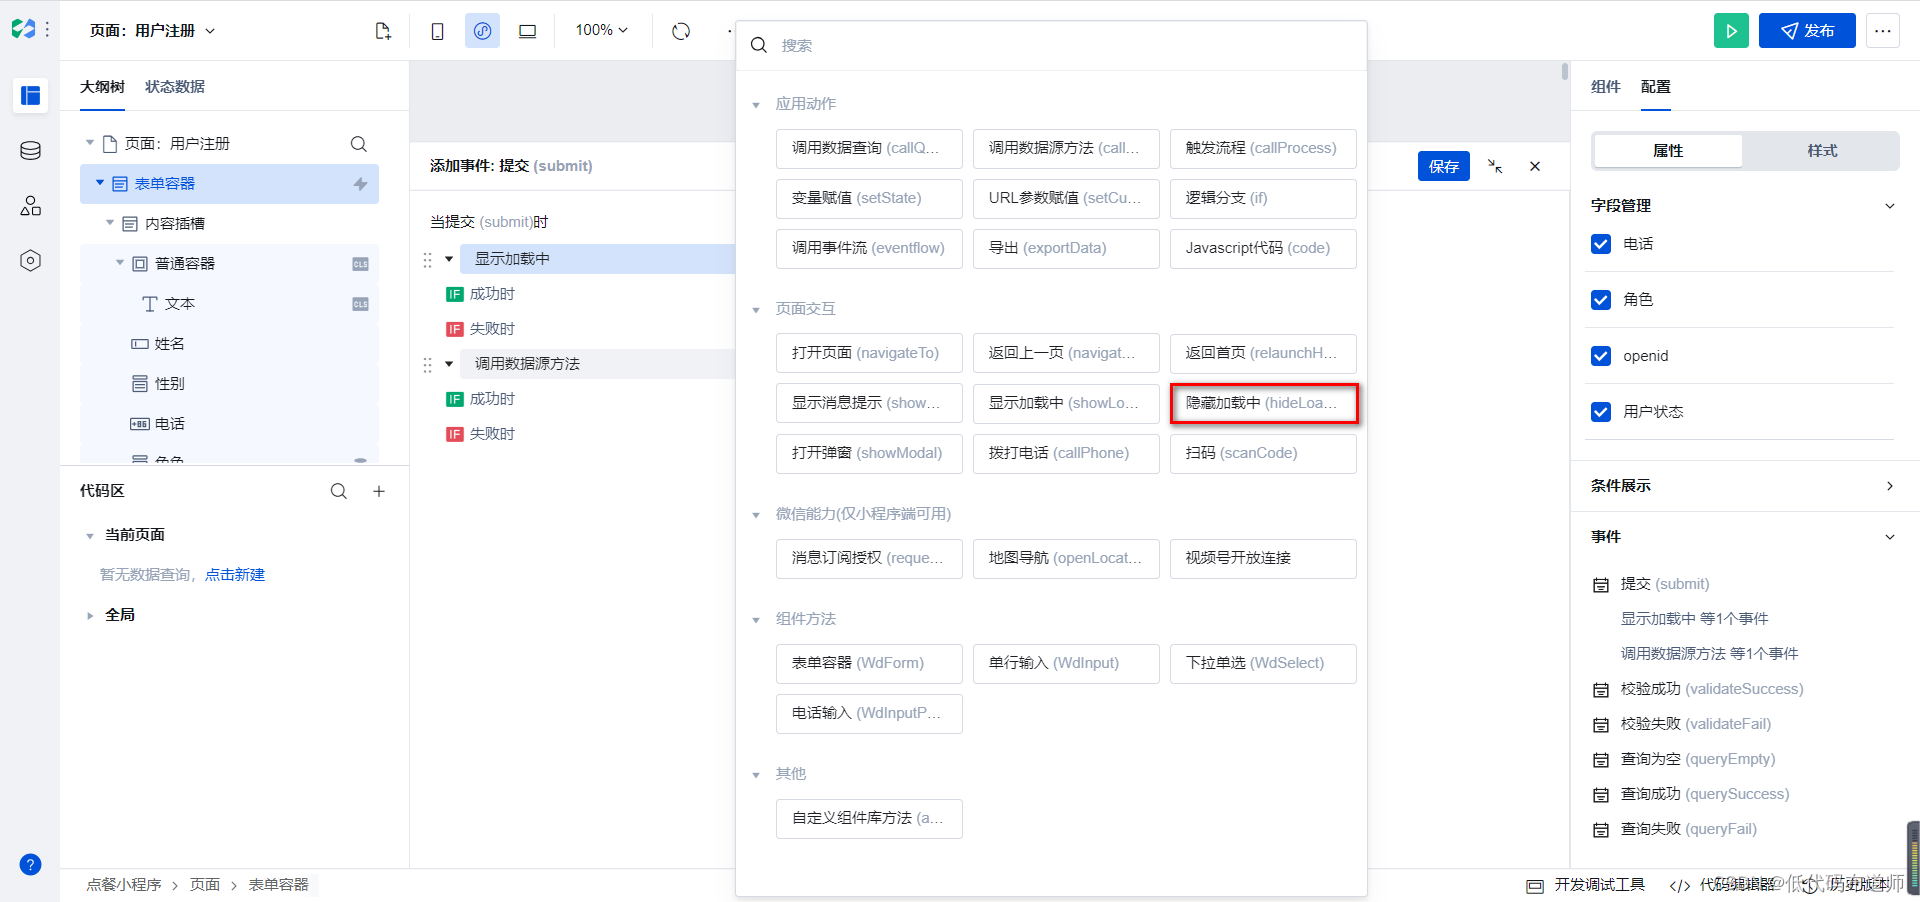
Task: Click the drag handle beside 调用数据源方法
Action: pos(427,365)
